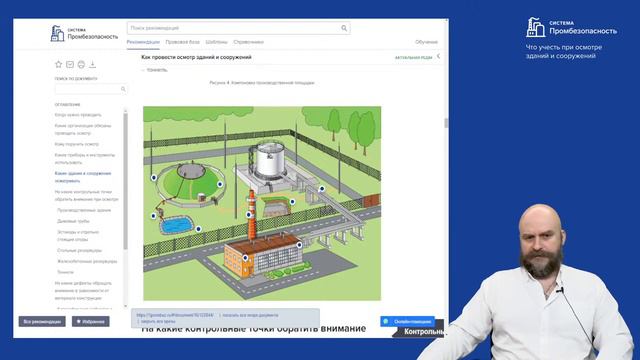640x360 pixels.
Task: Open Железобетонные резервуары subsection
Action: click(87, 261)
